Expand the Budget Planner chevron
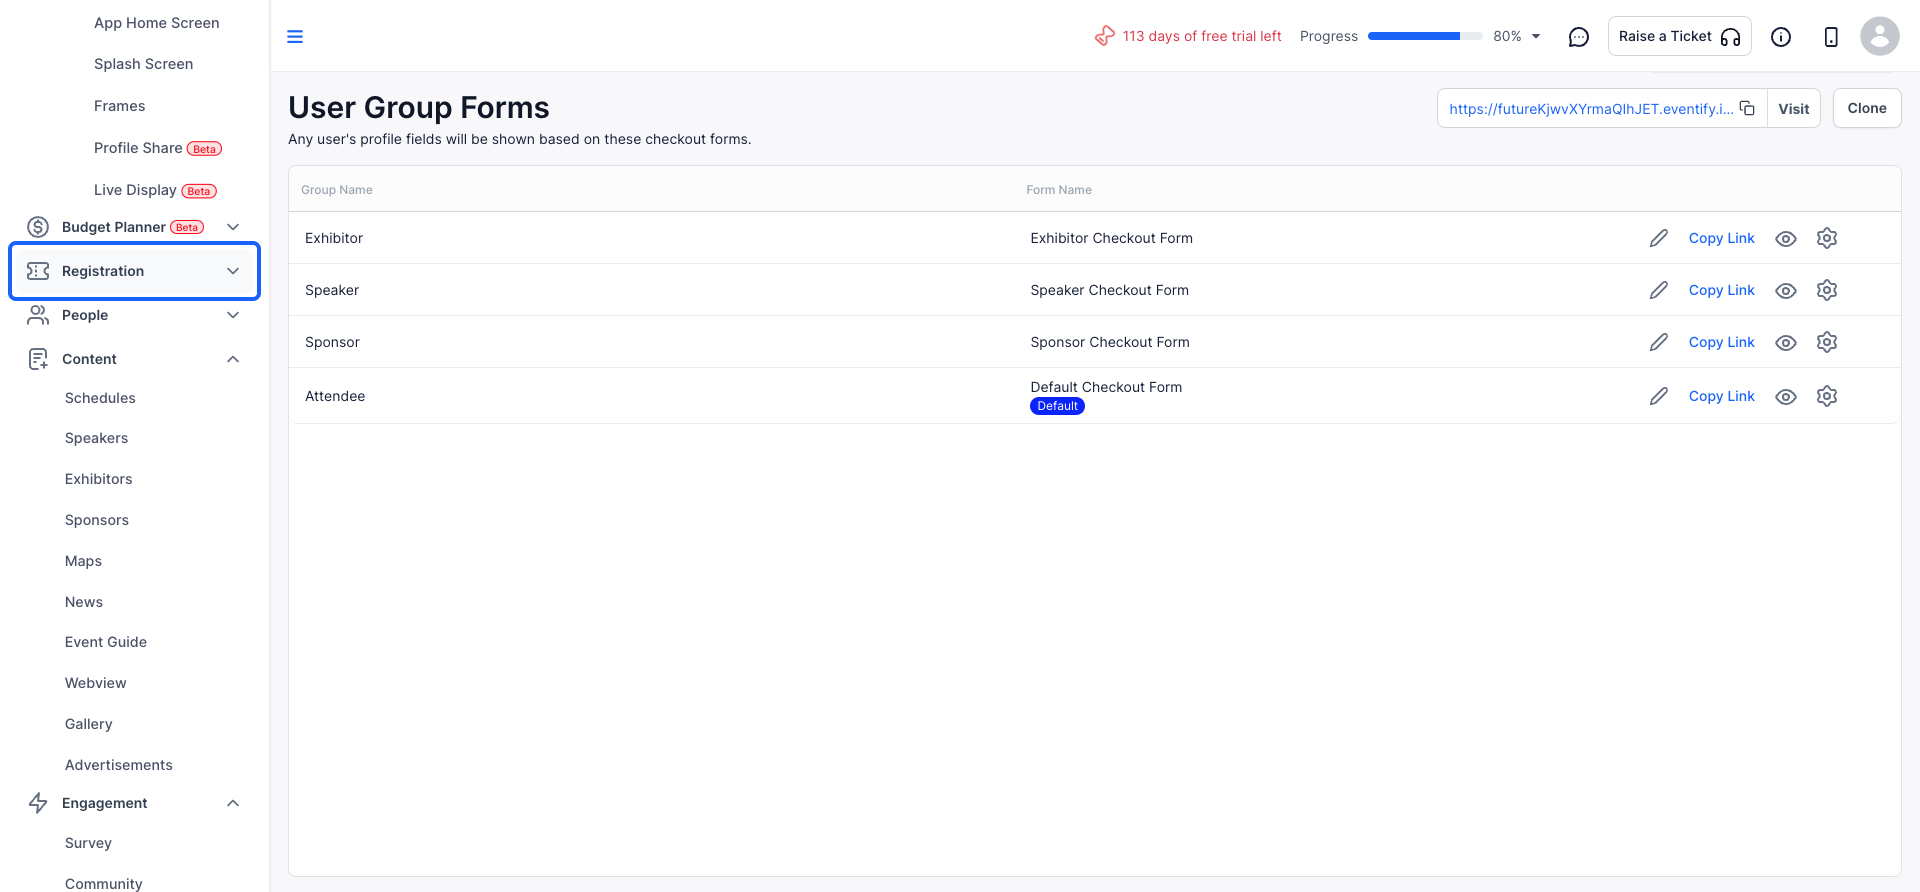 pyautogui.click(x=233, y=227)
